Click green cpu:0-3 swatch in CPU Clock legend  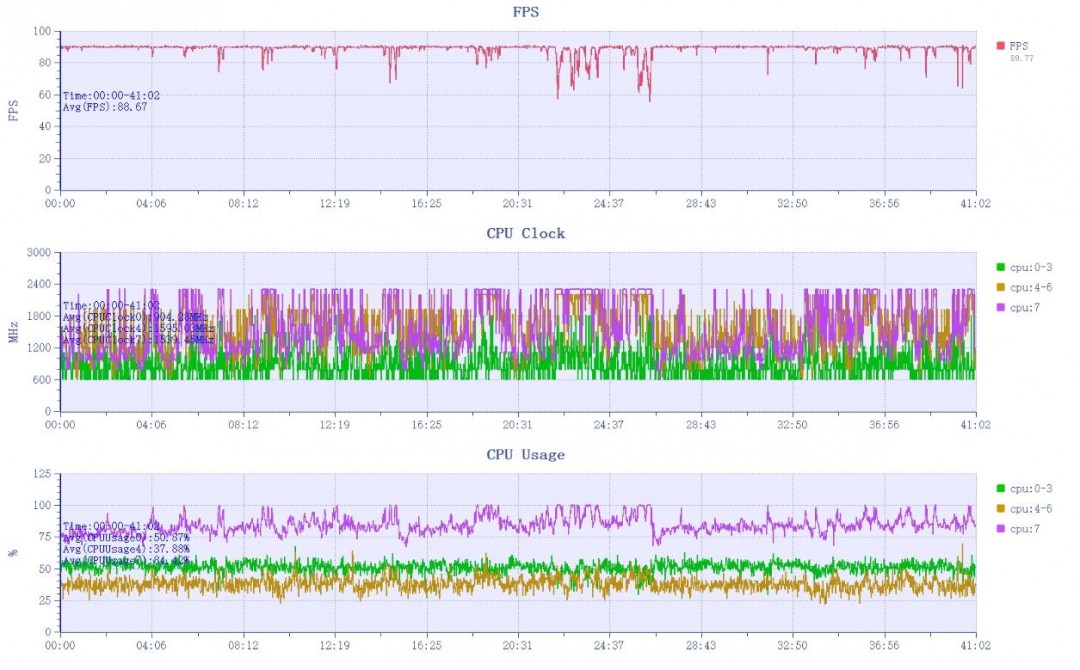[x=1000, y=267]
